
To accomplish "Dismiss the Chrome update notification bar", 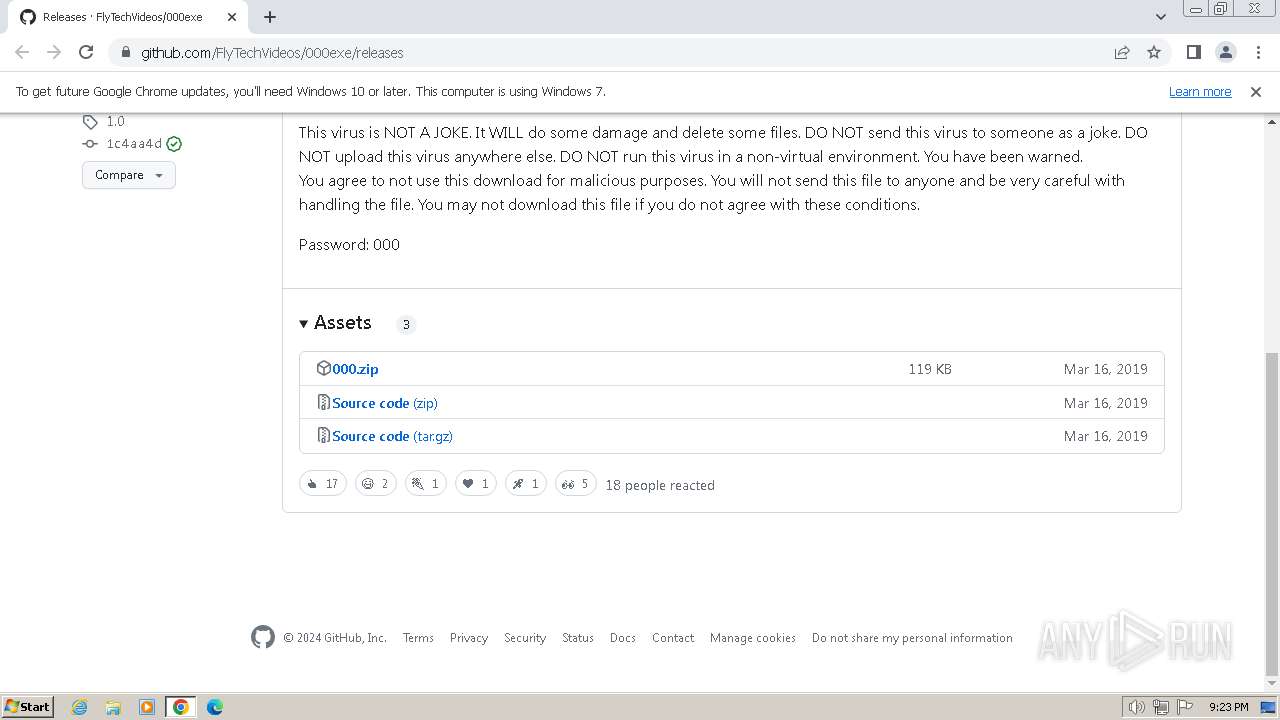I will tap(1256, 91).
